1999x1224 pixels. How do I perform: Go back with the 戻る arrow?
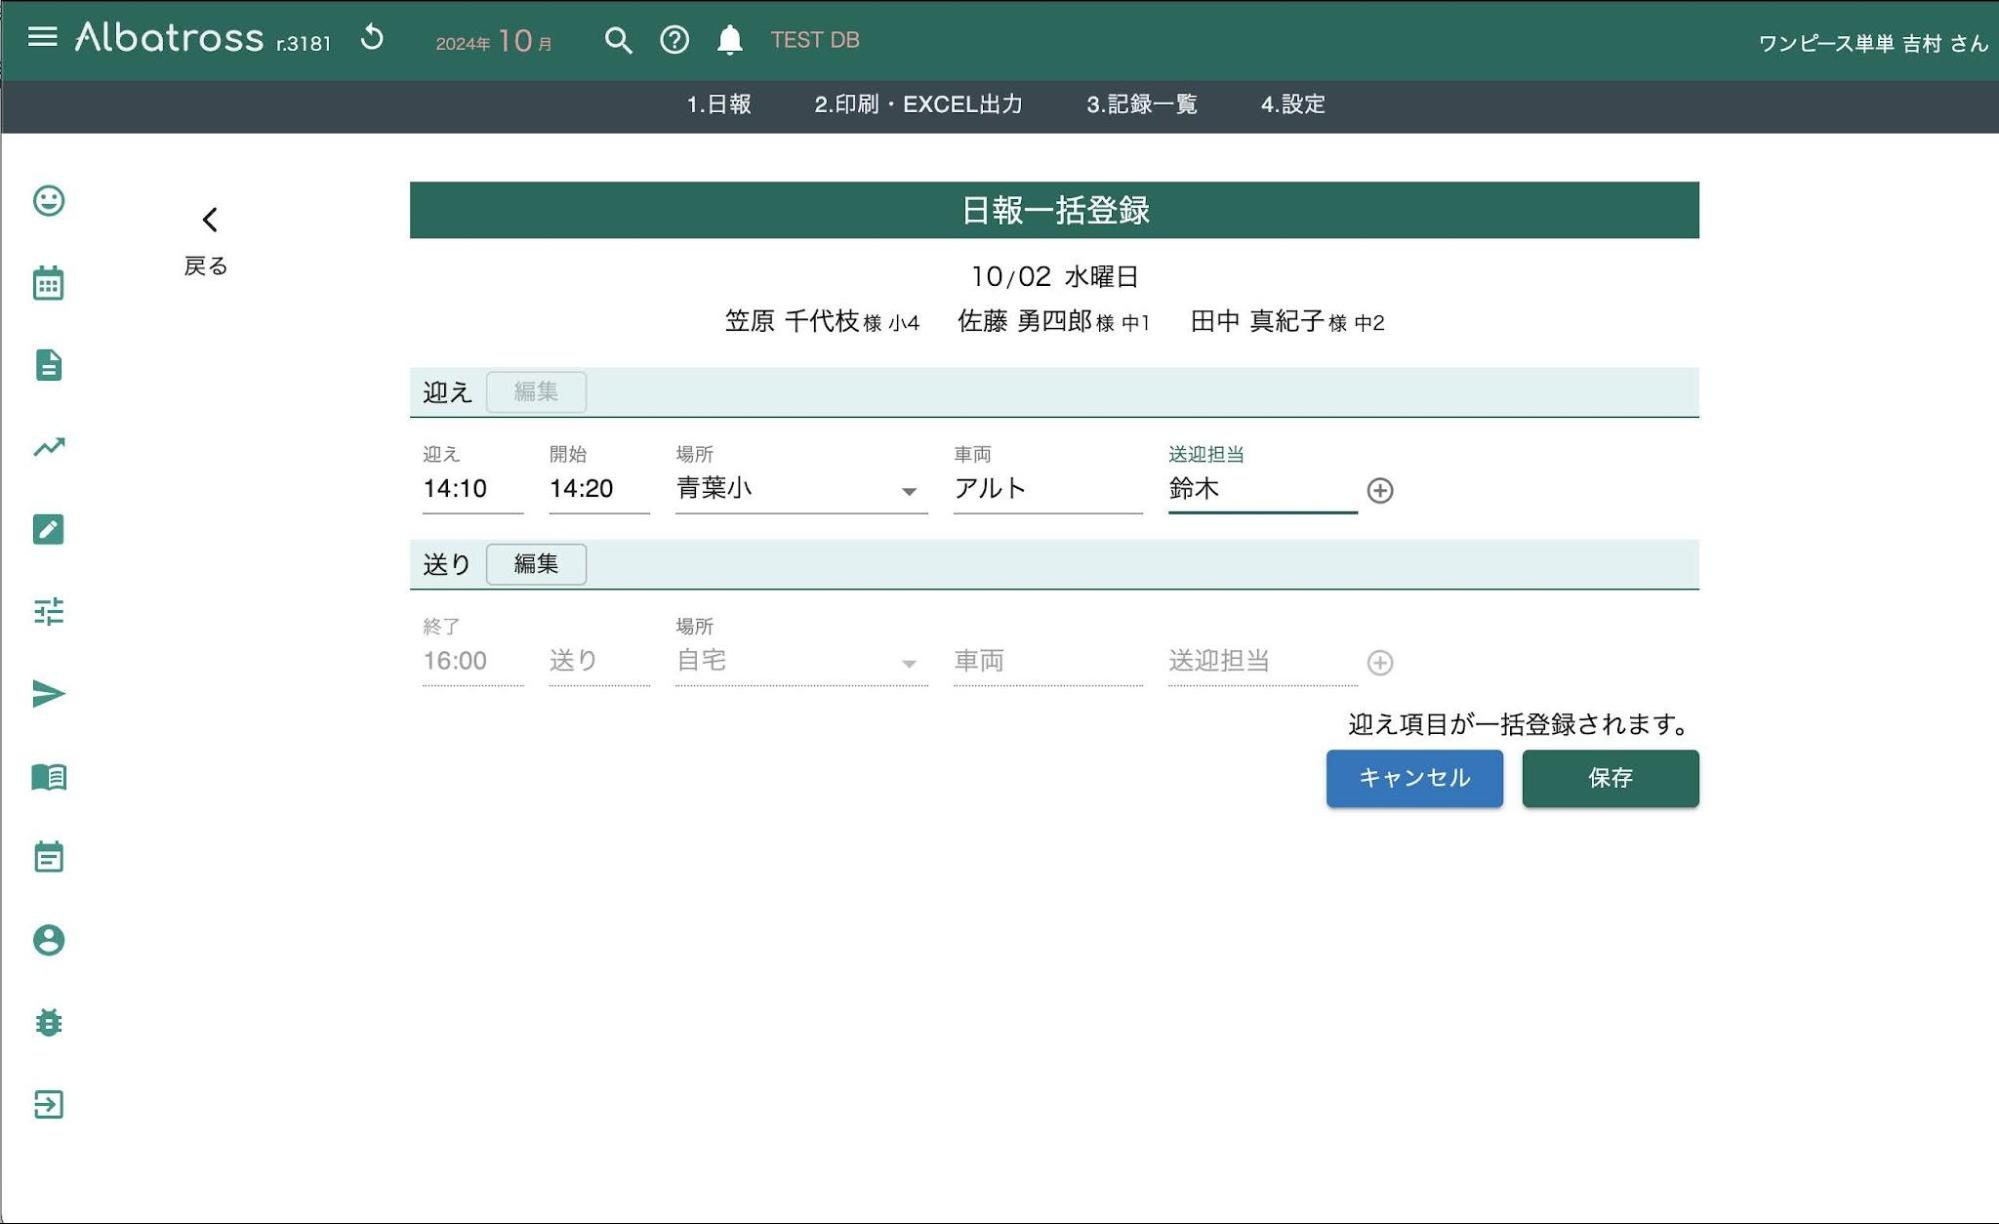pyautogui.click(x=207, y=240)
